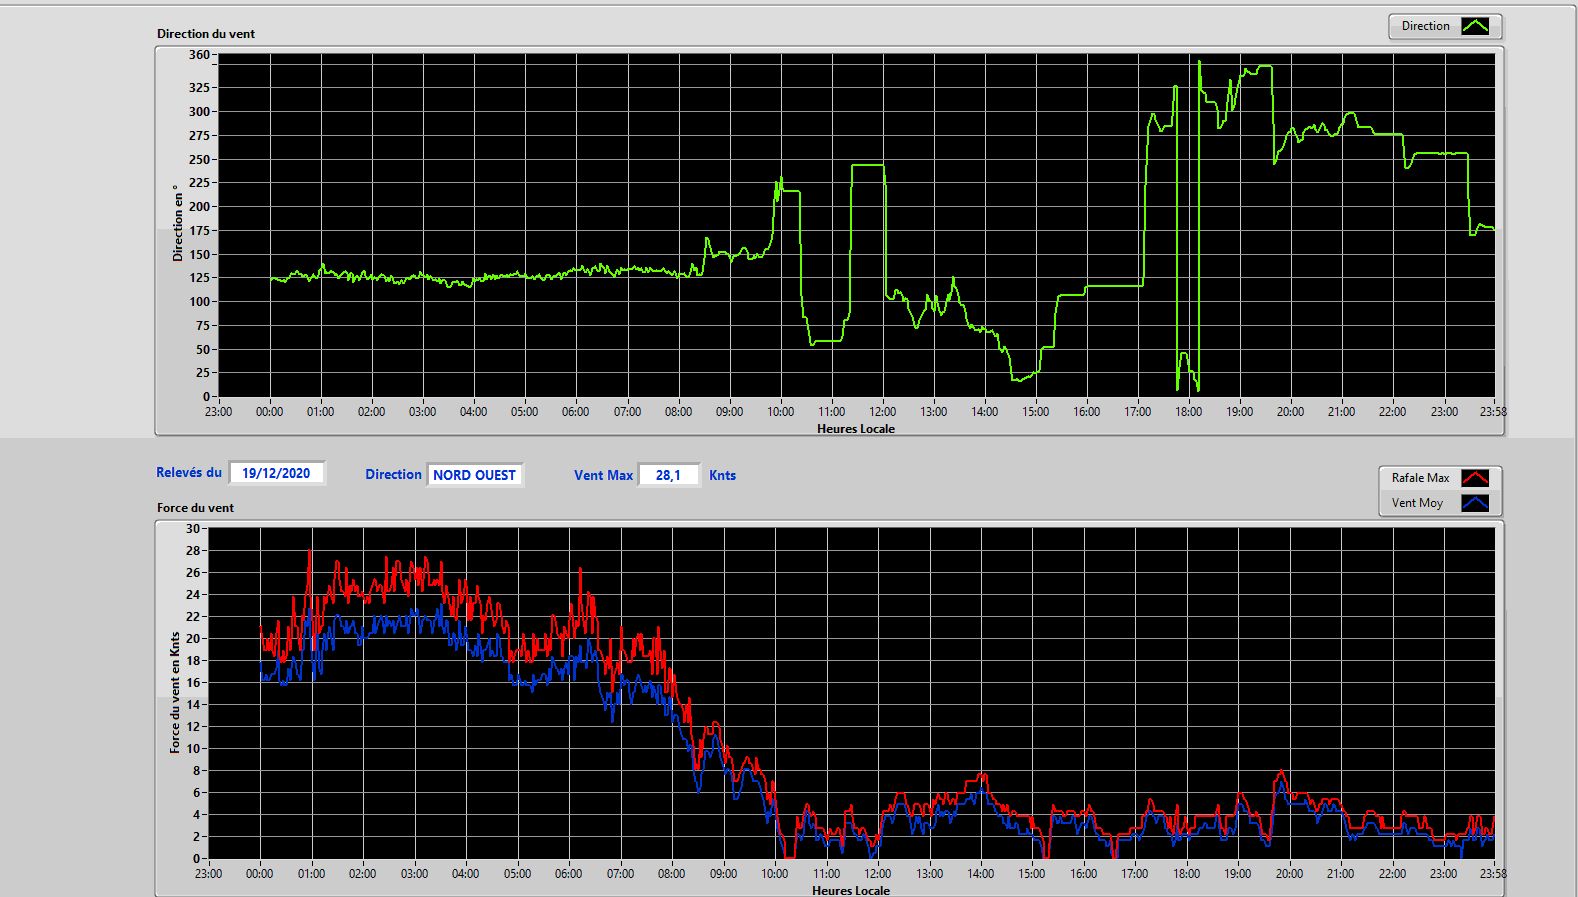Click the 30 value on wind force axis
This screenshot has width=1578, height=897.
point(193,529)
